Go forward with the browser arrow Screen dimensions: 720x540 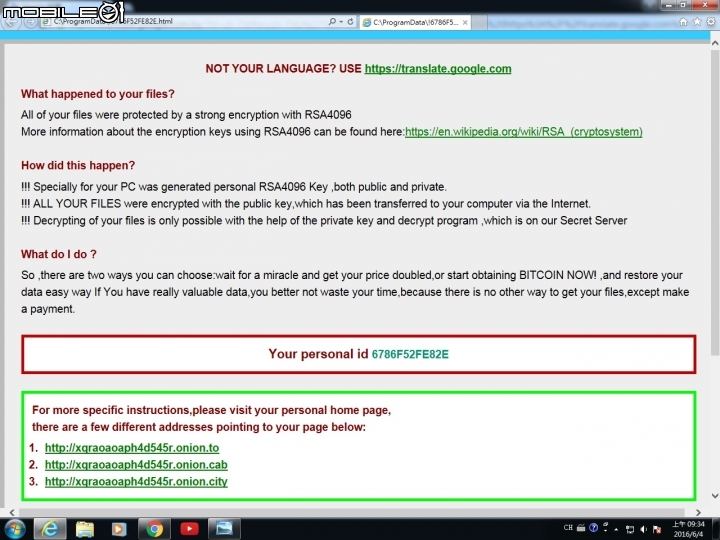click(30, 22)
